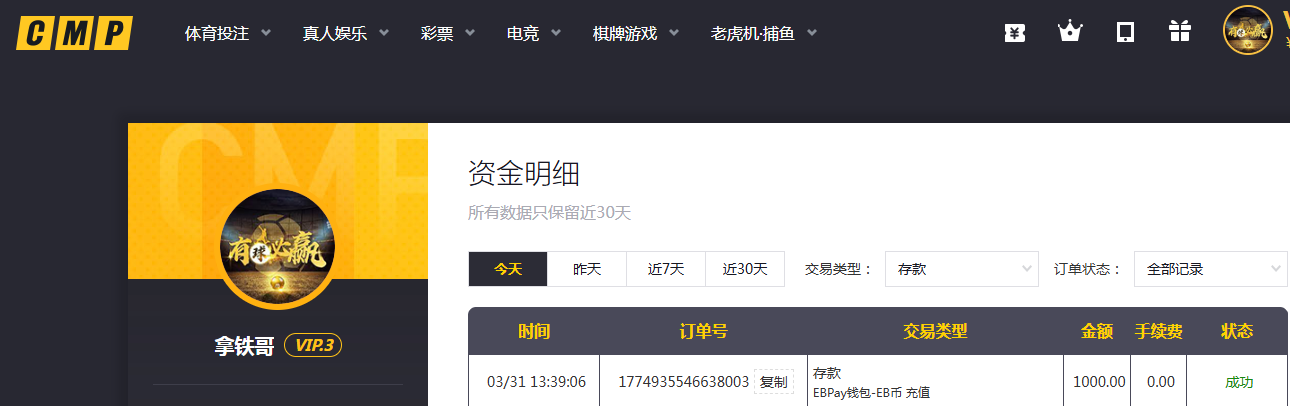Expand chevron next to 棋牌游戏
The height and width of the screenshot is (406, 1290).
click(x=674, y=33)
